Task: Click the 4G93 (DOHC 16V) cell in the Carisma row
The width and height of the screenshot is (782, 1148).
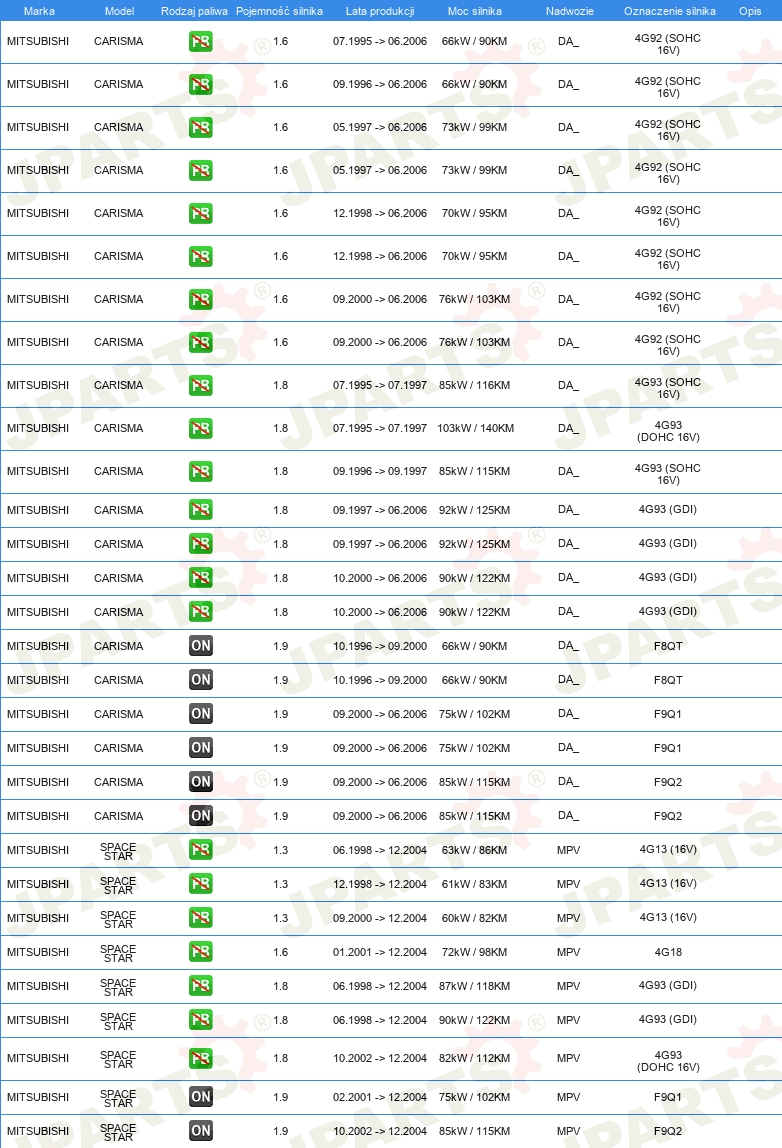Action: 668,431
